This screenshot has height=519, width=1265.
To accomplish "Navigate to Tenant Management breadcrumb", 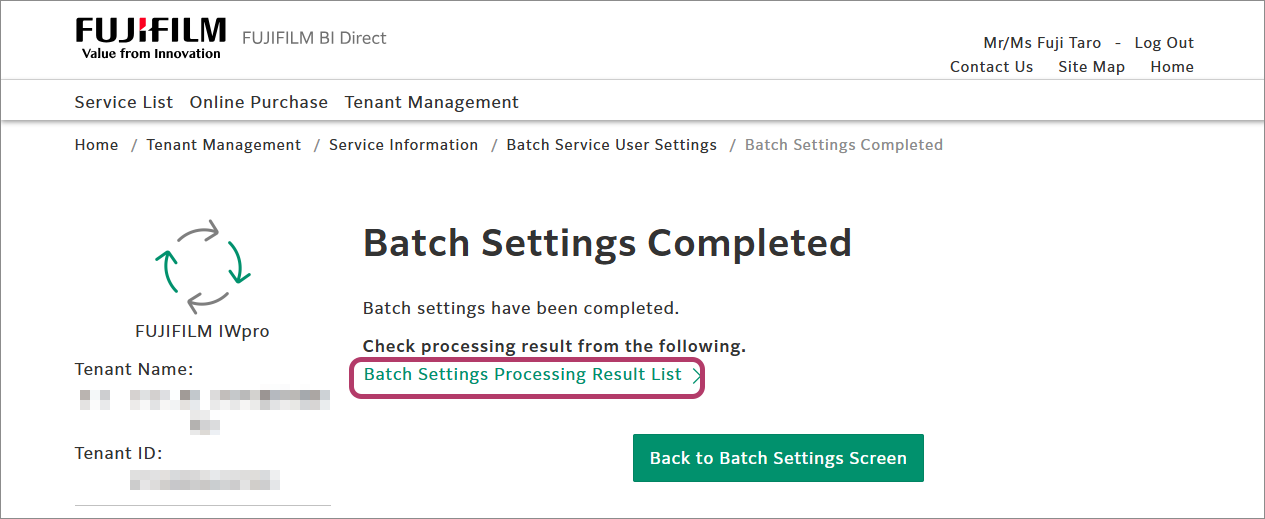I will click(x=223, y=145).
